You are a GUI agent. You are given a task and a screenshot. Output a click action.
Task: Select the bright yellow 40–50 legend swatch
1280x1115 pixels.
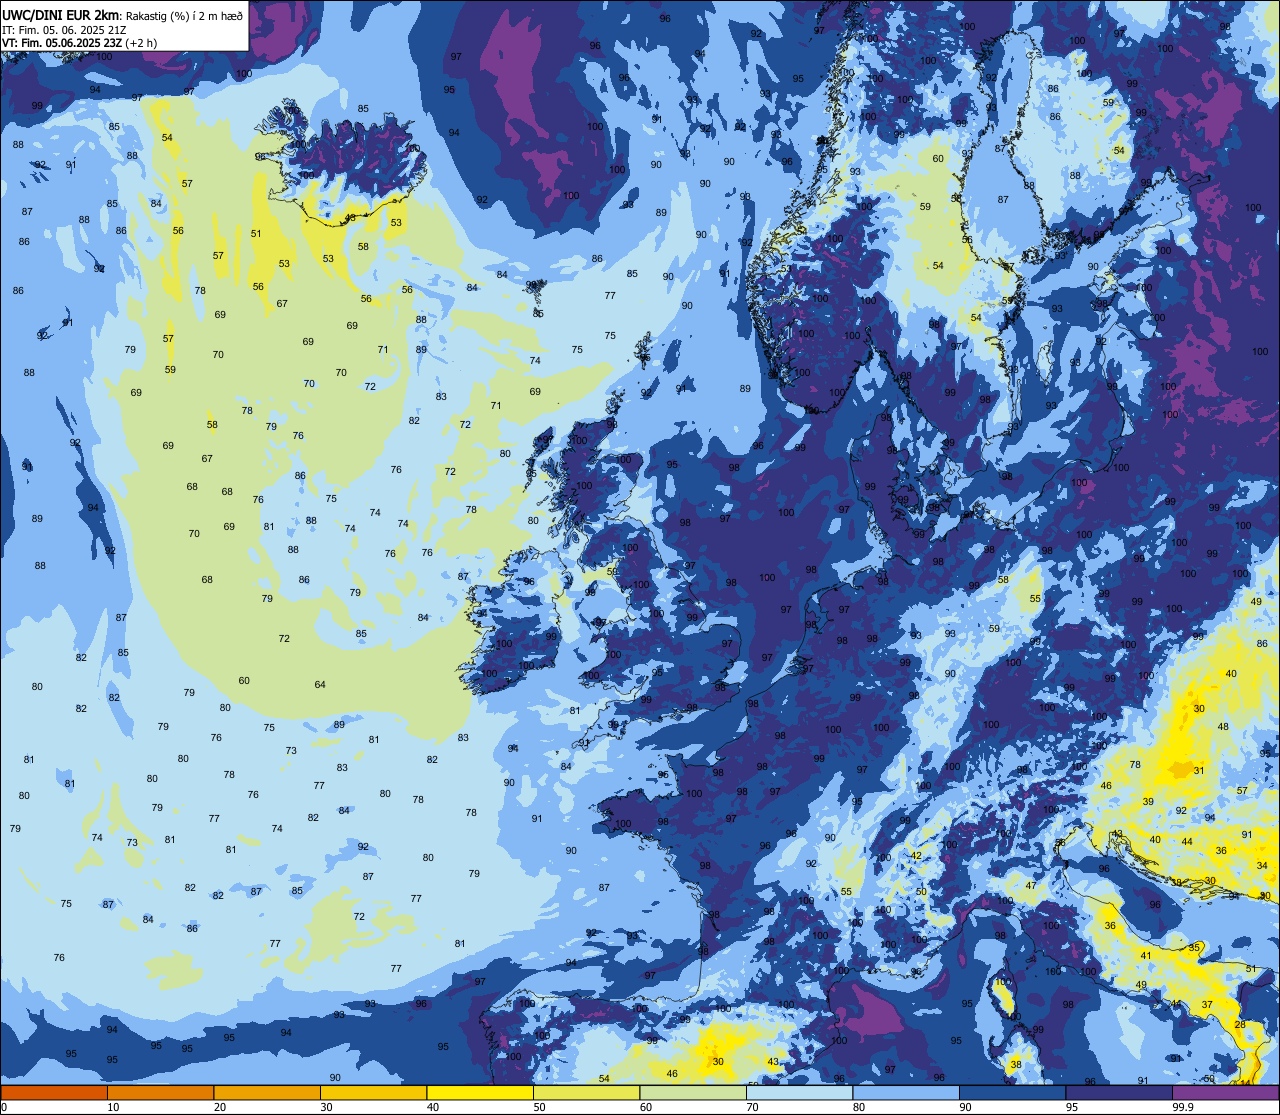[480, 1092]
